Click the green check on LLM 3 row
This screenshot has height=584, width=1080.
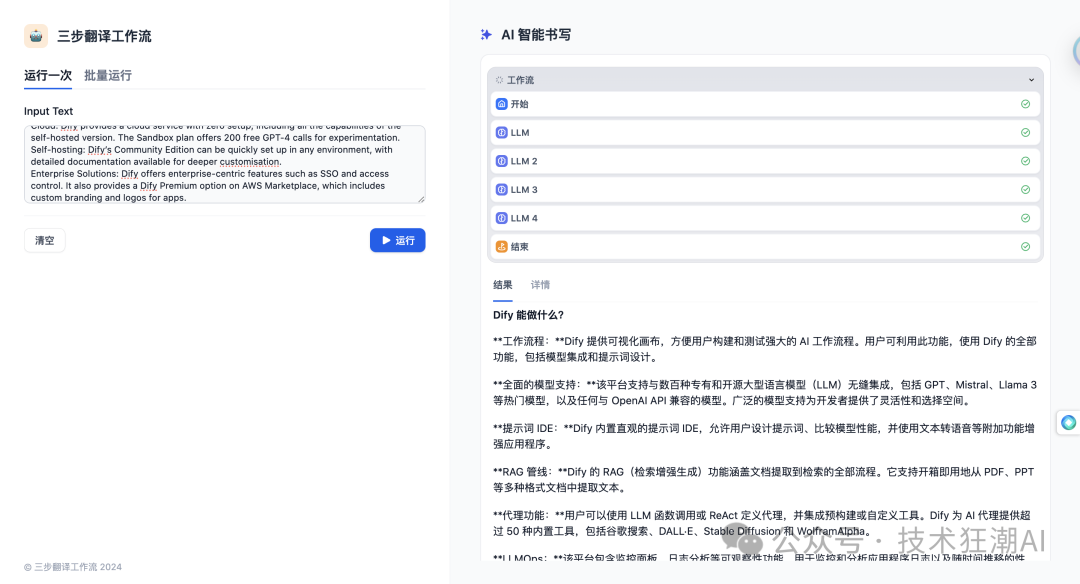pyautogui.click(x=1026, y=189)
